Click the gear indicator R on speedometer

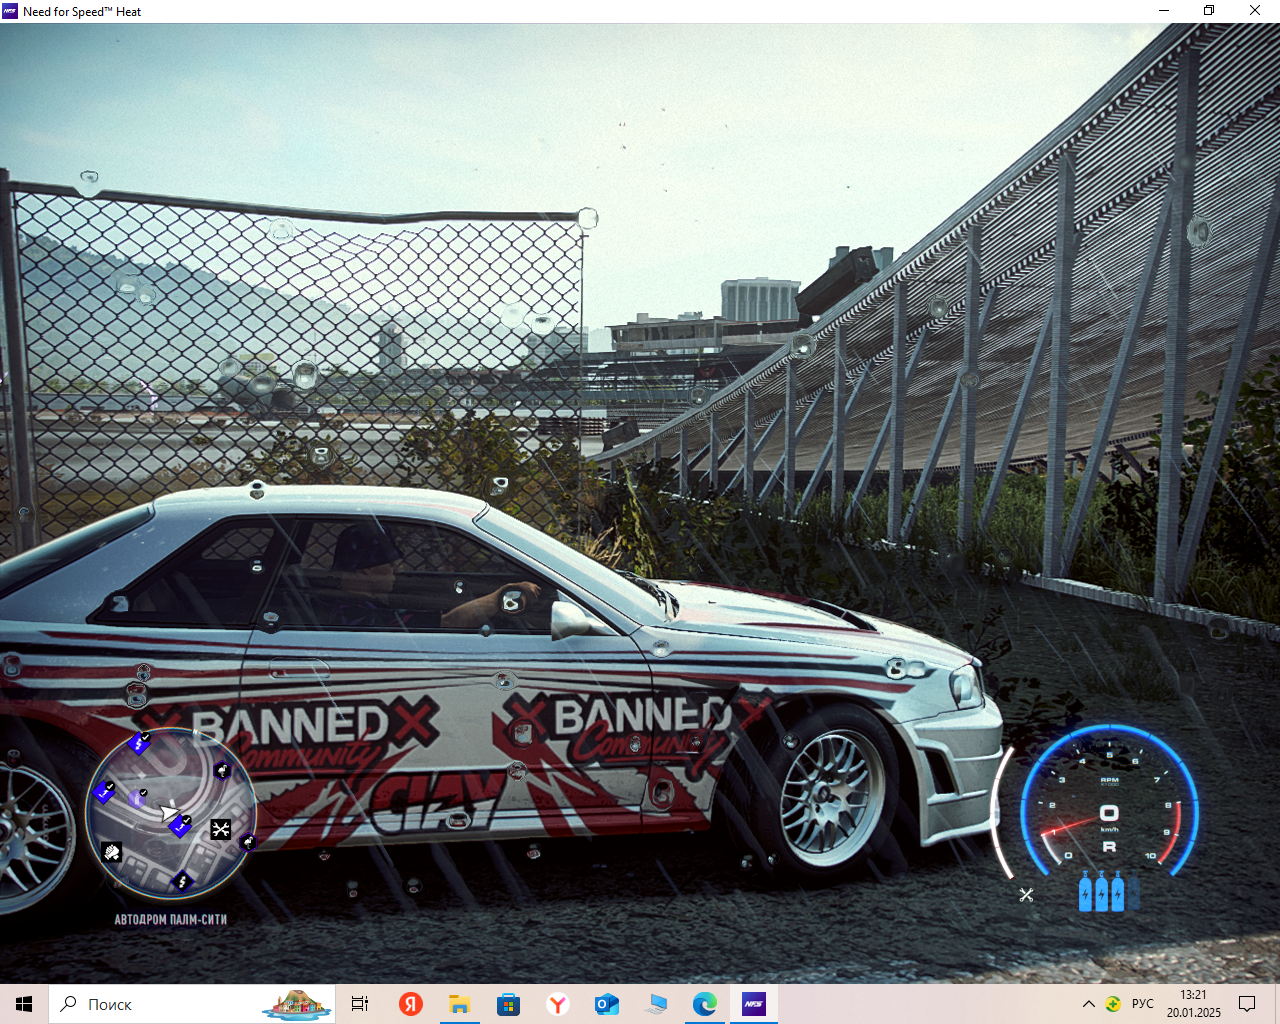click(1109, 847)
